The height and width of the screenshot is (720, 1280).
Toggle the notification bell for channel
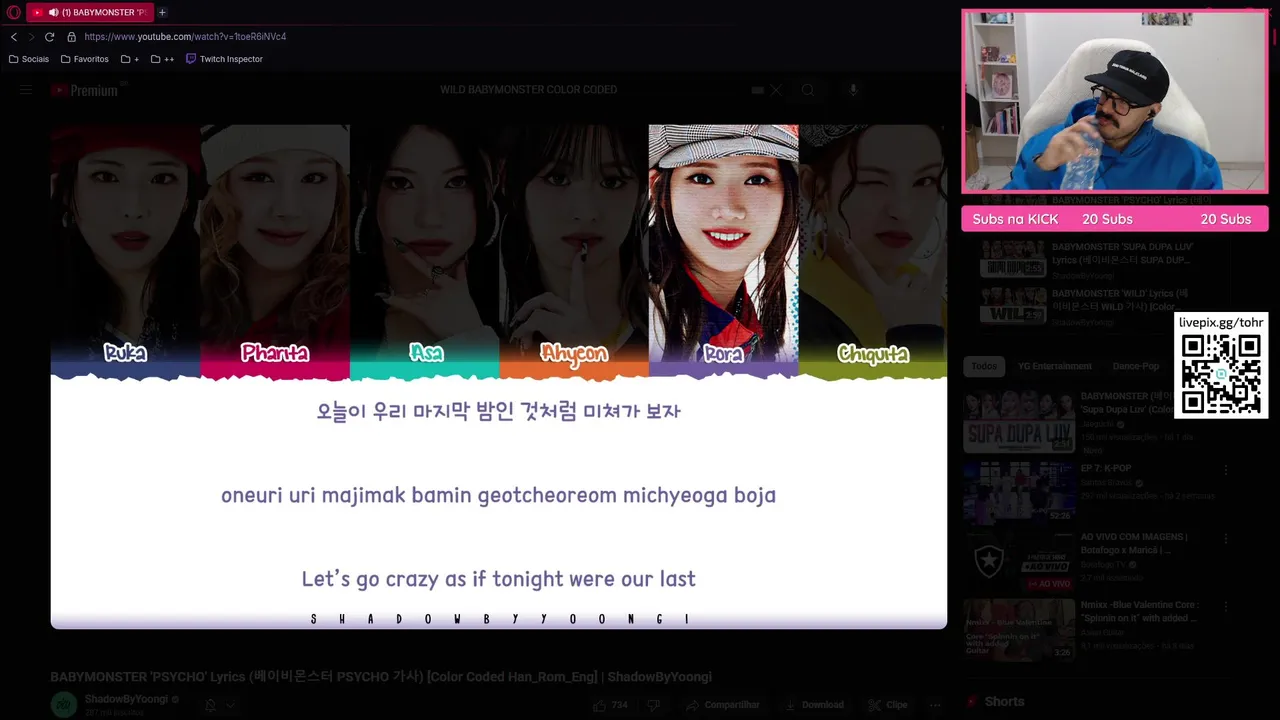[x=210, y=705]
